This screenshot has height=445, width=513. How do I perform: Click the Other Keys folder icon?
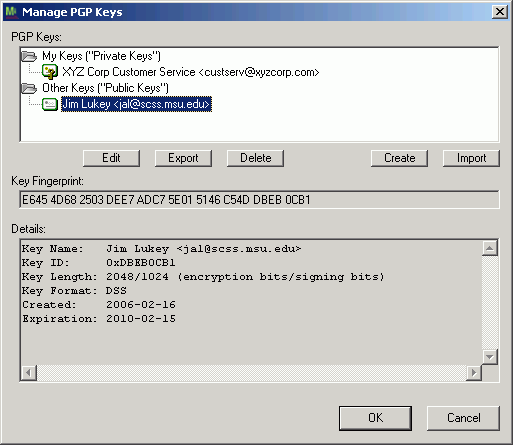point(29,88)
